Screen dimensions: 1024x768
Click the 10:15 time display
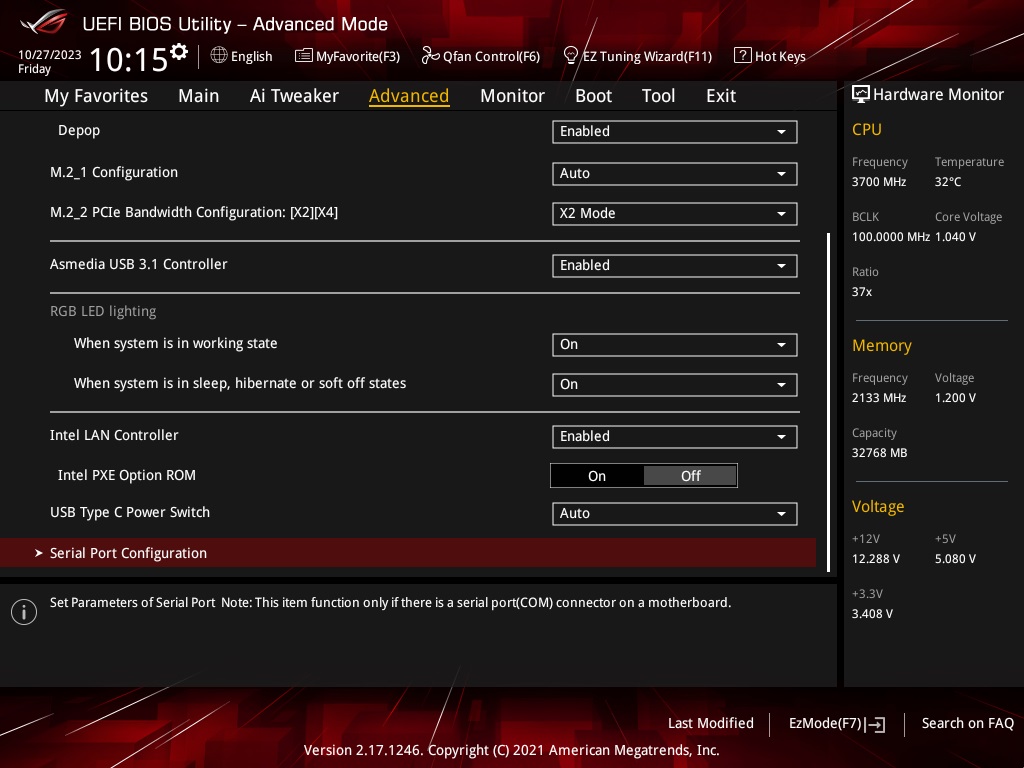tap(128, 59)
